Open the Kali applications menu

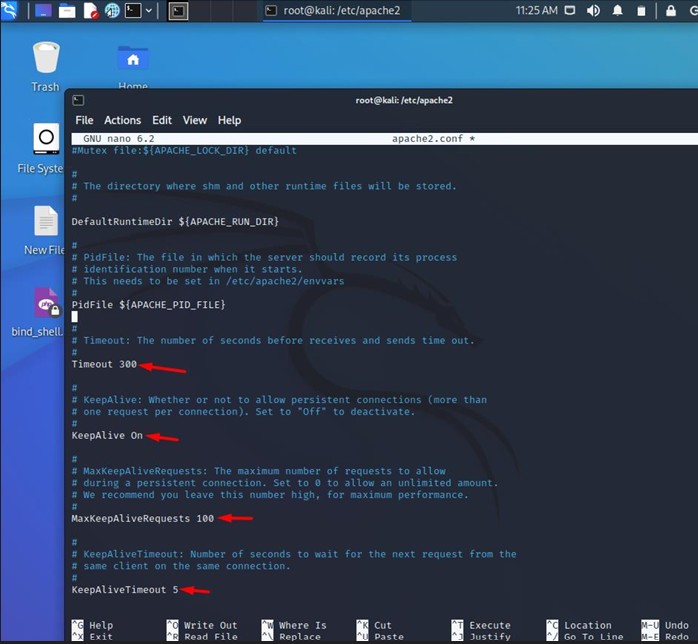point(13,11)
